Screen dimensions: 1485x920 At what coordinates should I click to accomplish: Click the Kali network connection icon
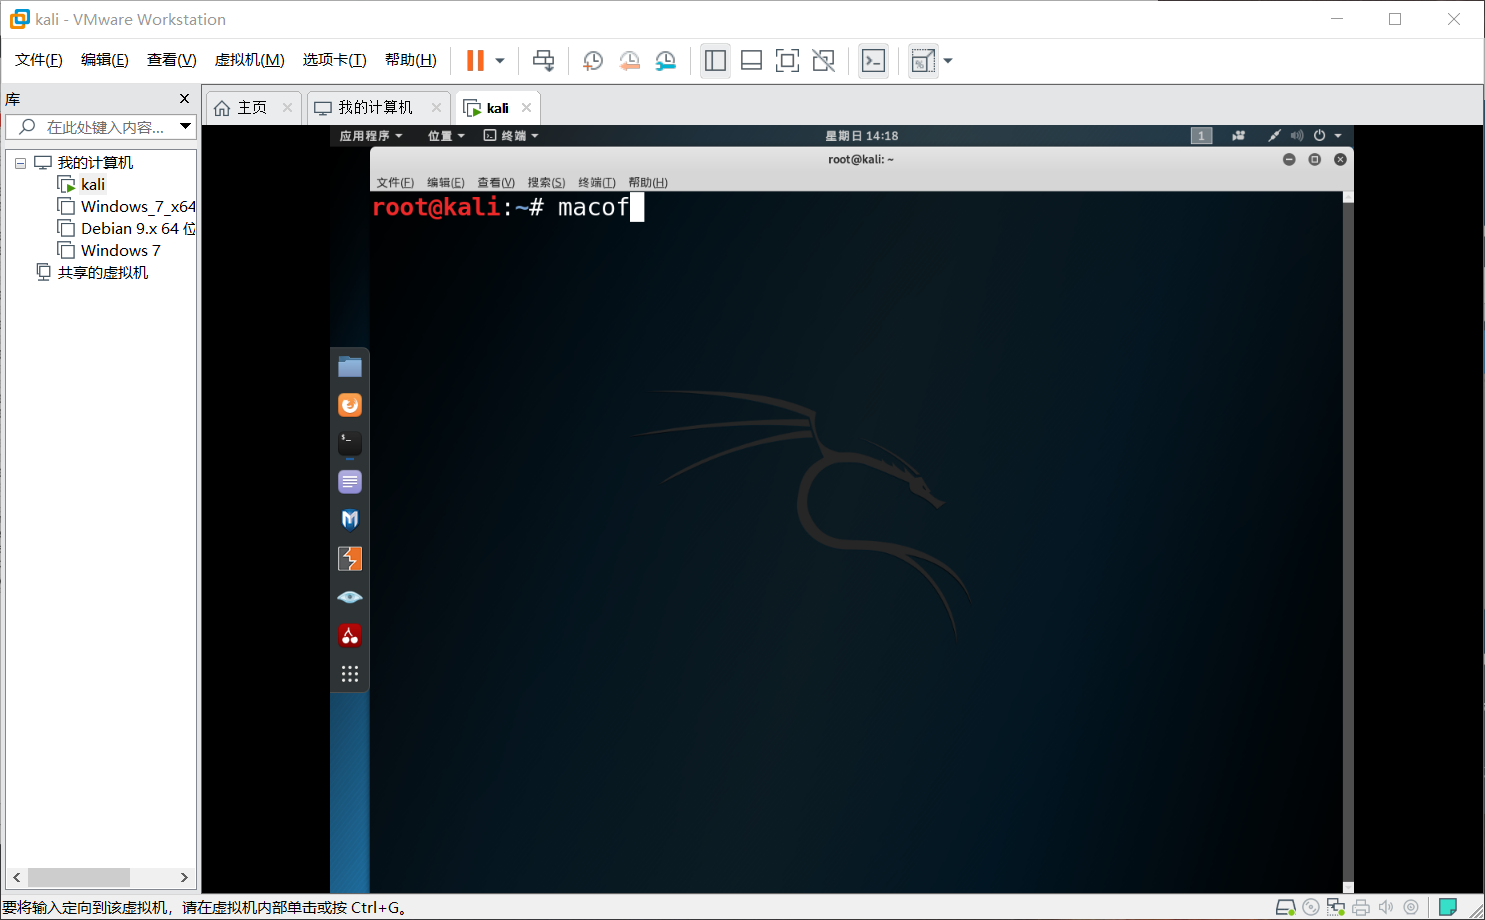coord(1274,136)
